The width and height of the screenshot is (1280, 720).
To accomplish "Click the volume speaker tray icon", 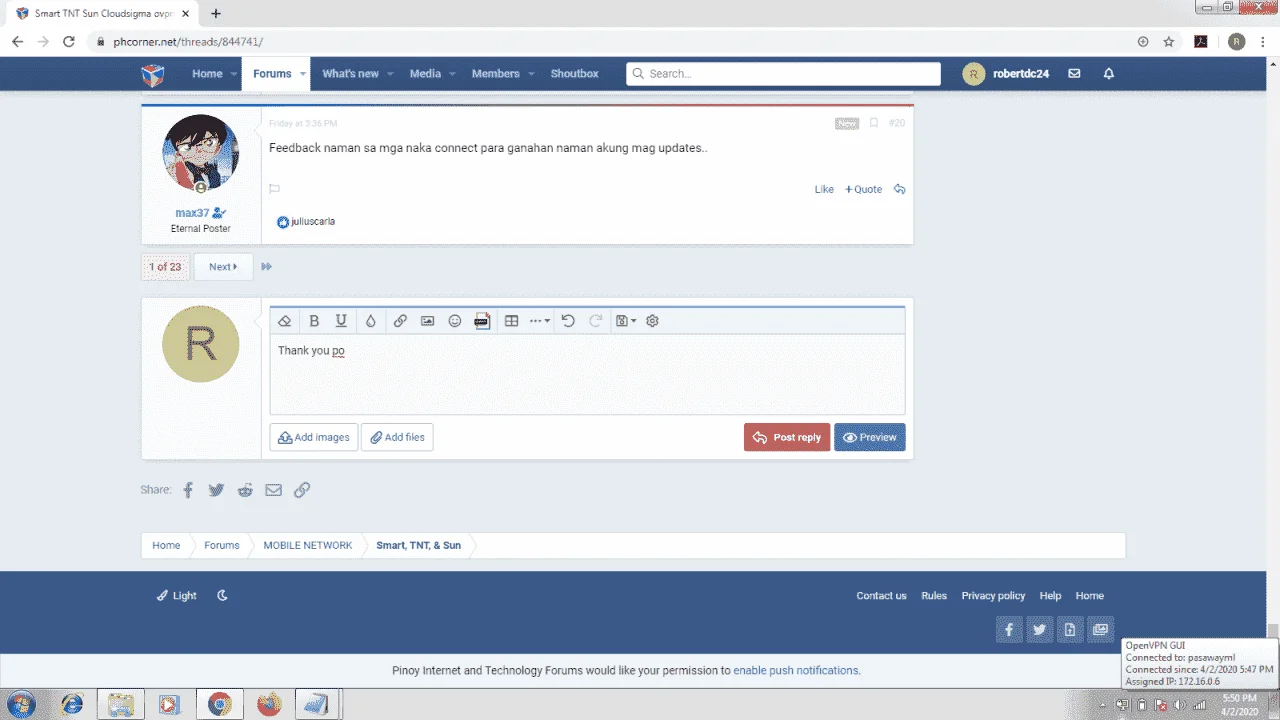I will (1180, 705).
